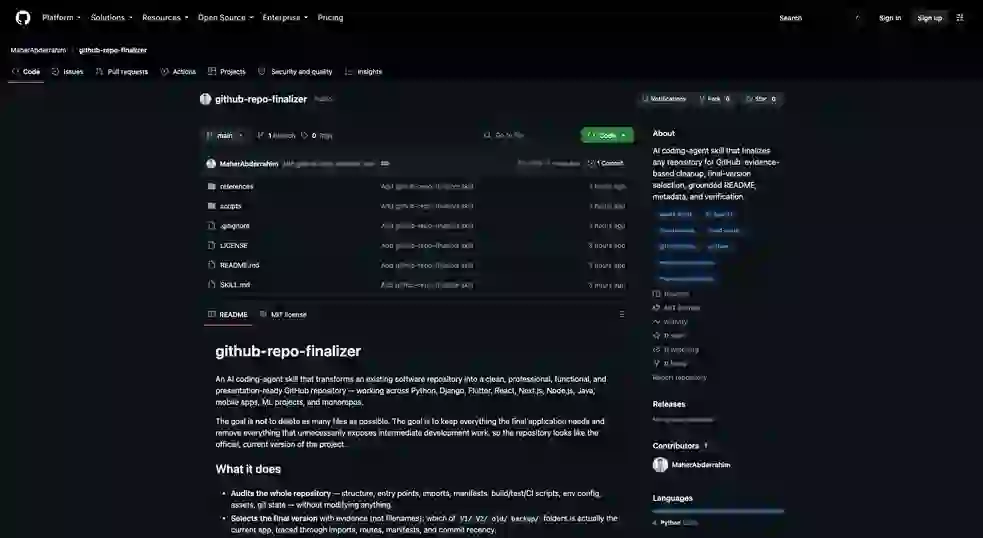Click the file icon next to LICENSE
Image resolution: width=983 pixels, height=538 pixels.
(211, 246)
